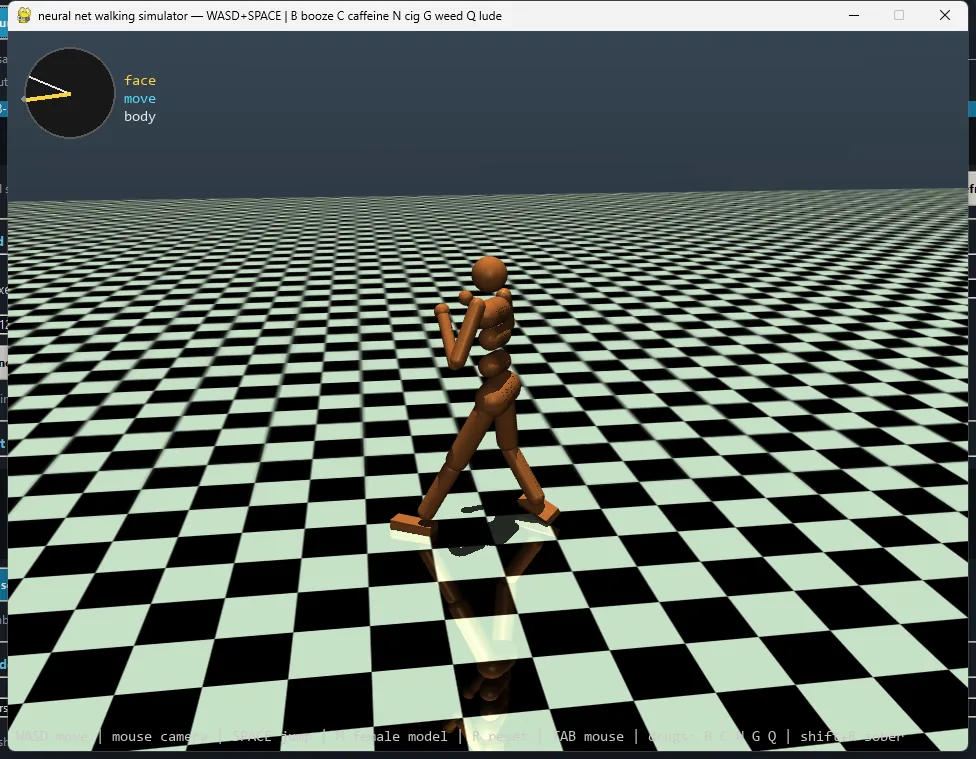
Task: Click the blue 'move' legend label
Action: (x=139, y=98)
